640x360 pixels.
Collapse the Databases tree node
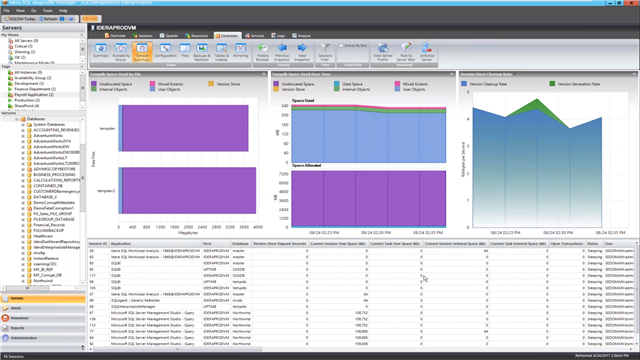[x=17, y=119]
